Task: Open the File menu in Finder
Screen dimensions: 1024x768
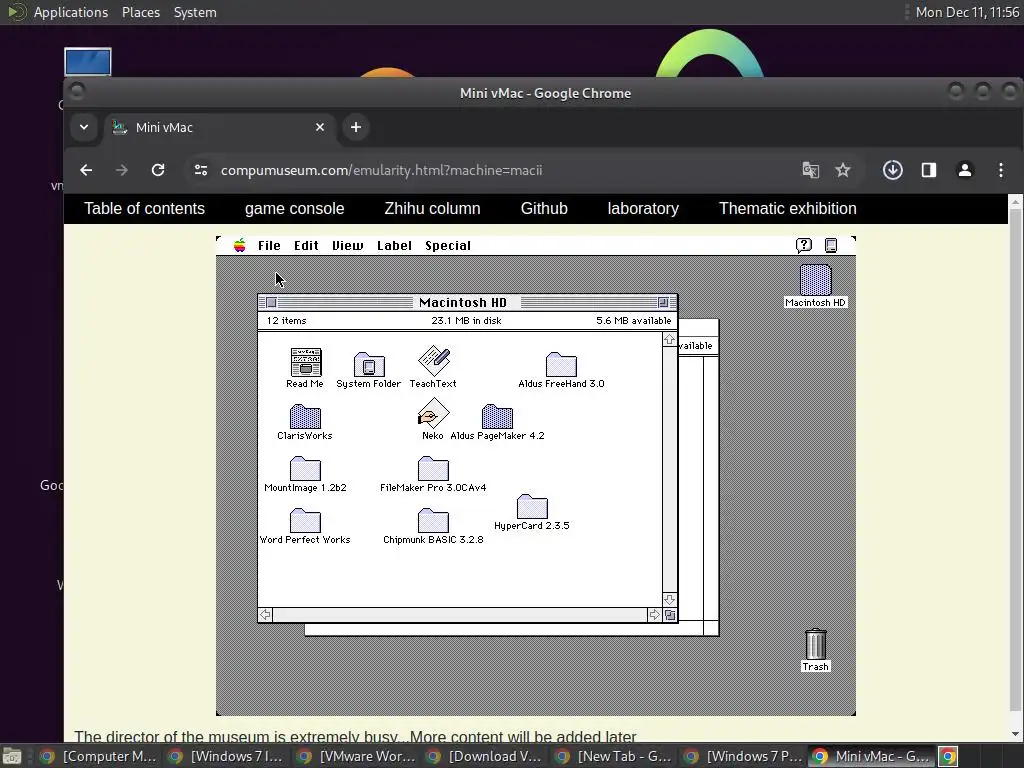Action: 269,246
